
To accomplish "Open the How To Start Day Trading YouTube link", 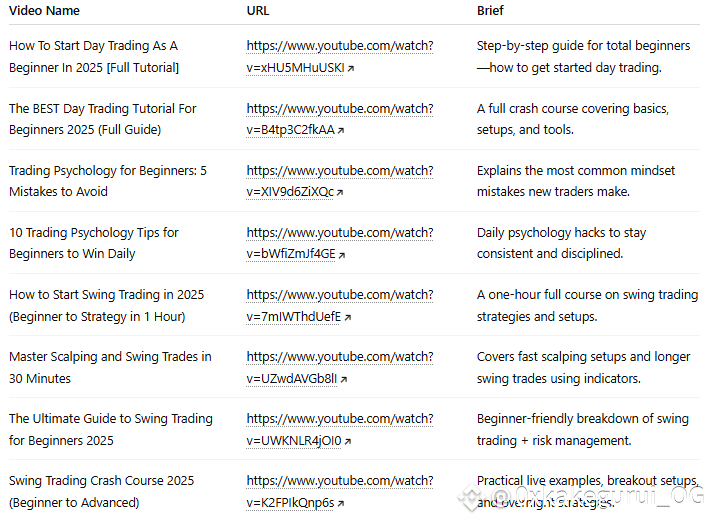I will coord(340,56).
